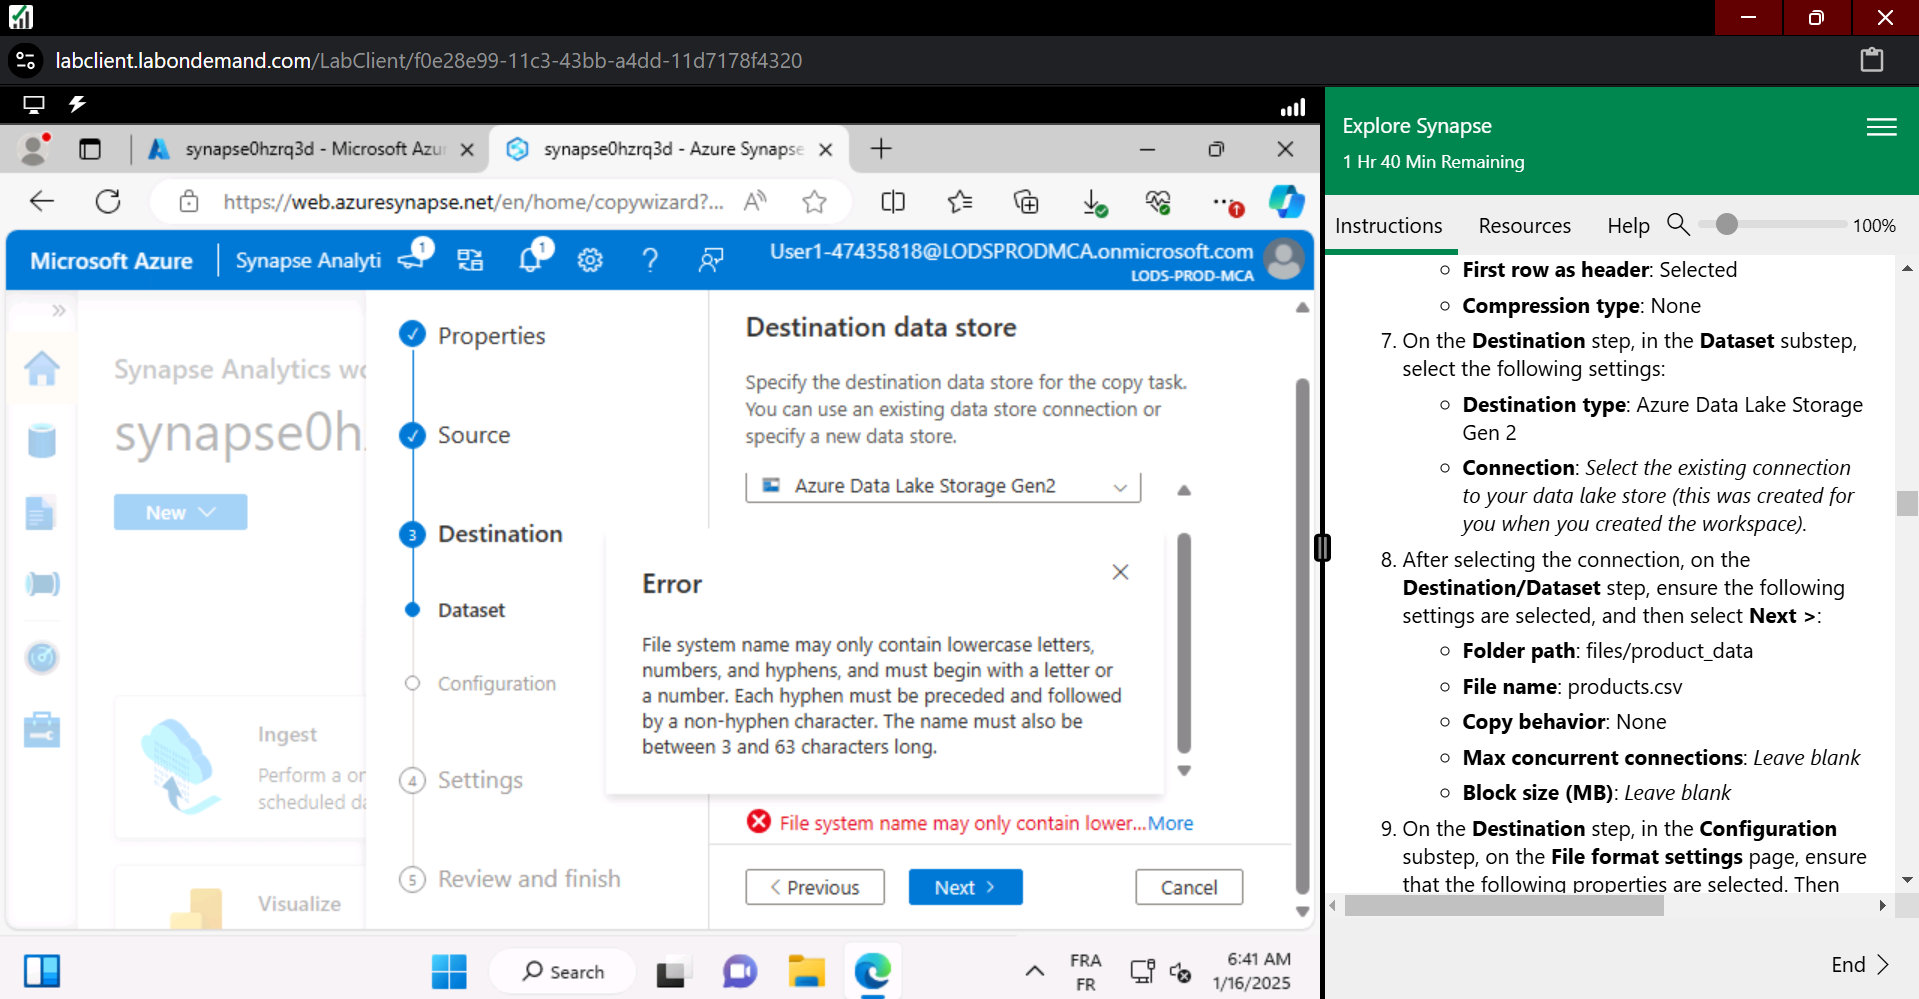Screen dimensions: 1919x999
Task: Open the Synapse help question mark
Action: tap(650, 261)
